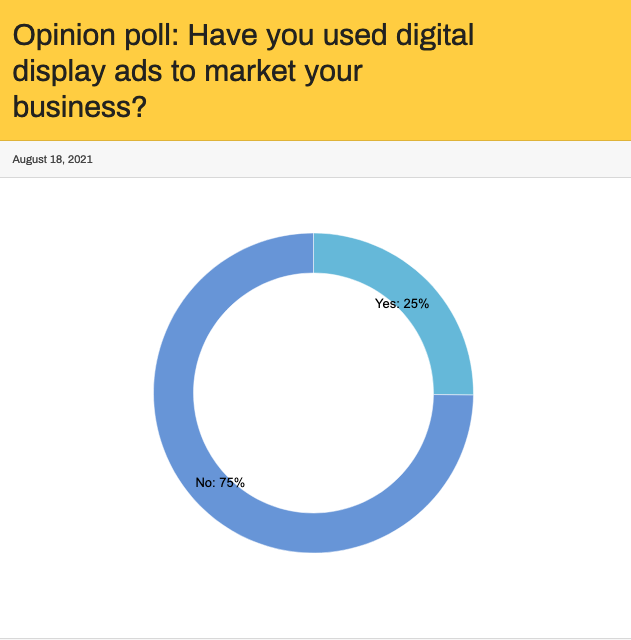Click the gray date bar right of the date

coord(400,159)
